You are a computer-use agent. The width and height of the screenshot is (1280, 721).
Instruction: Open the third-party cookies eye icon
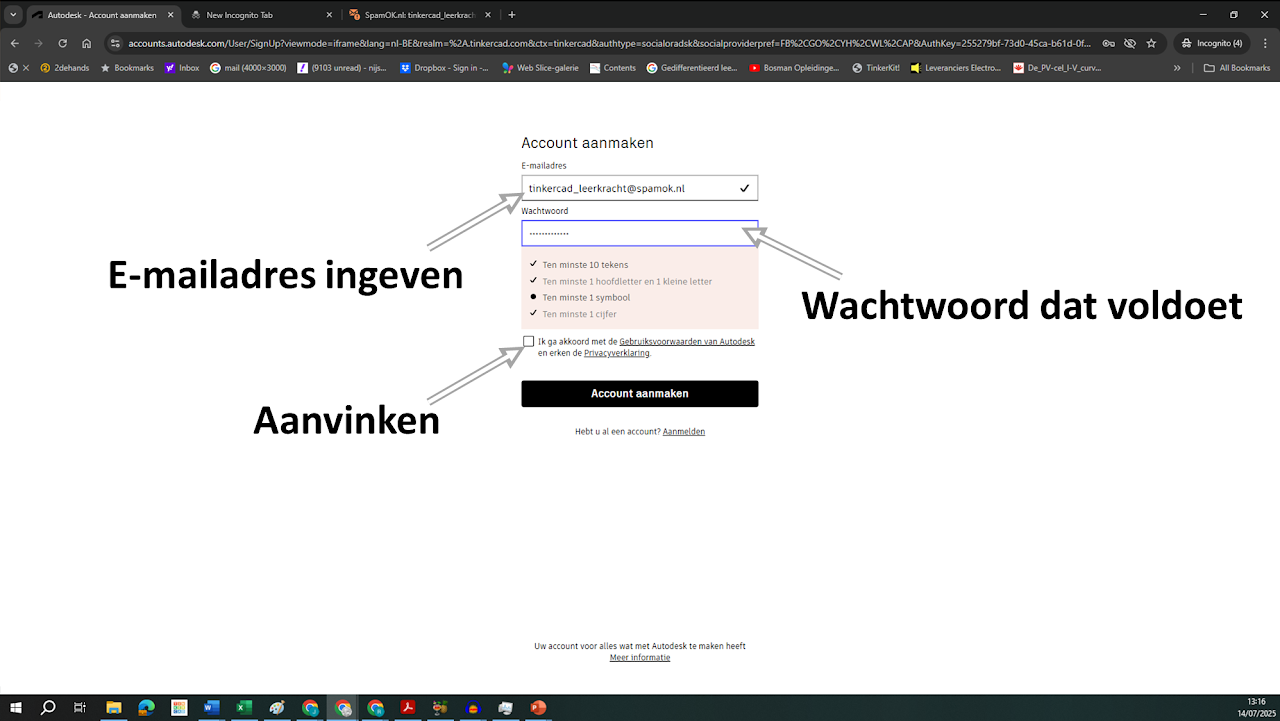pyautogui.click(x=1130, y=43)
